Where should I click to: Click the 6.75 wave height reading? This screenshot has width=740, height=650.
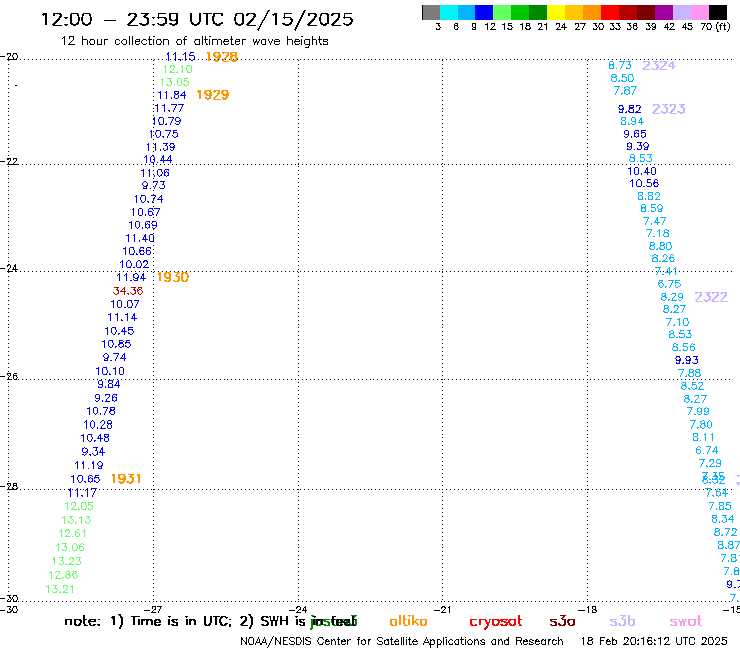669,284
